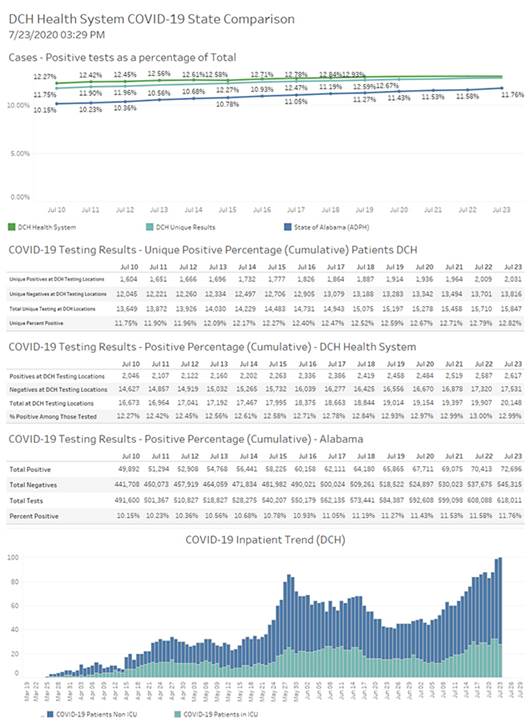Click the teal DCH Unique Results legend swatch

click(x=150, y=227)
